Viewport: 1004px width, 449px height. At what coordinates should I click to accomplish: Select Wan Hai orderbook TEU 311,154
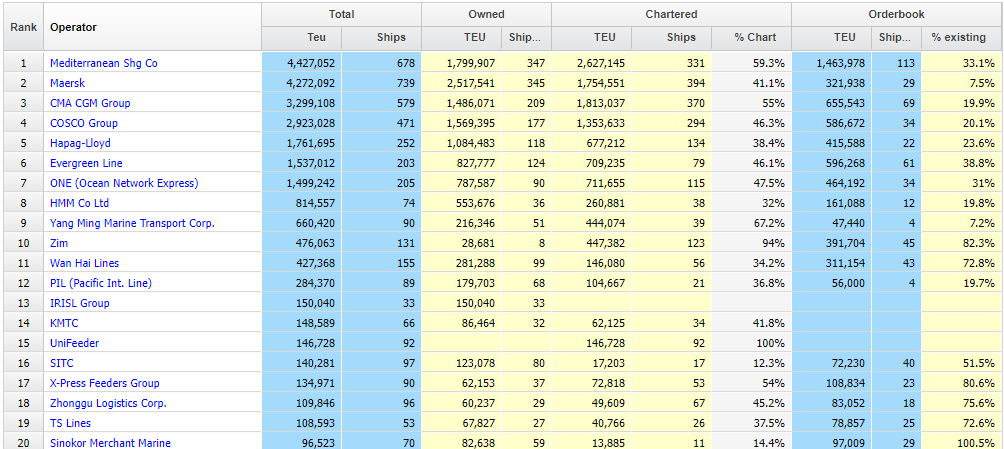pyautogui.click(x=832, y=263)
